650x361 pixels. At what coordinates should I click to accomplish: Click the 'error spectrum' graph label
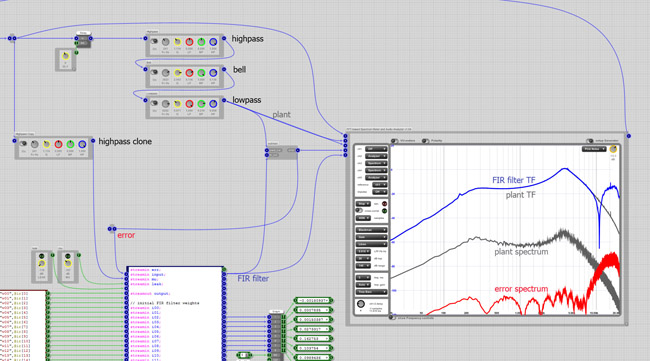coord(521,289)
